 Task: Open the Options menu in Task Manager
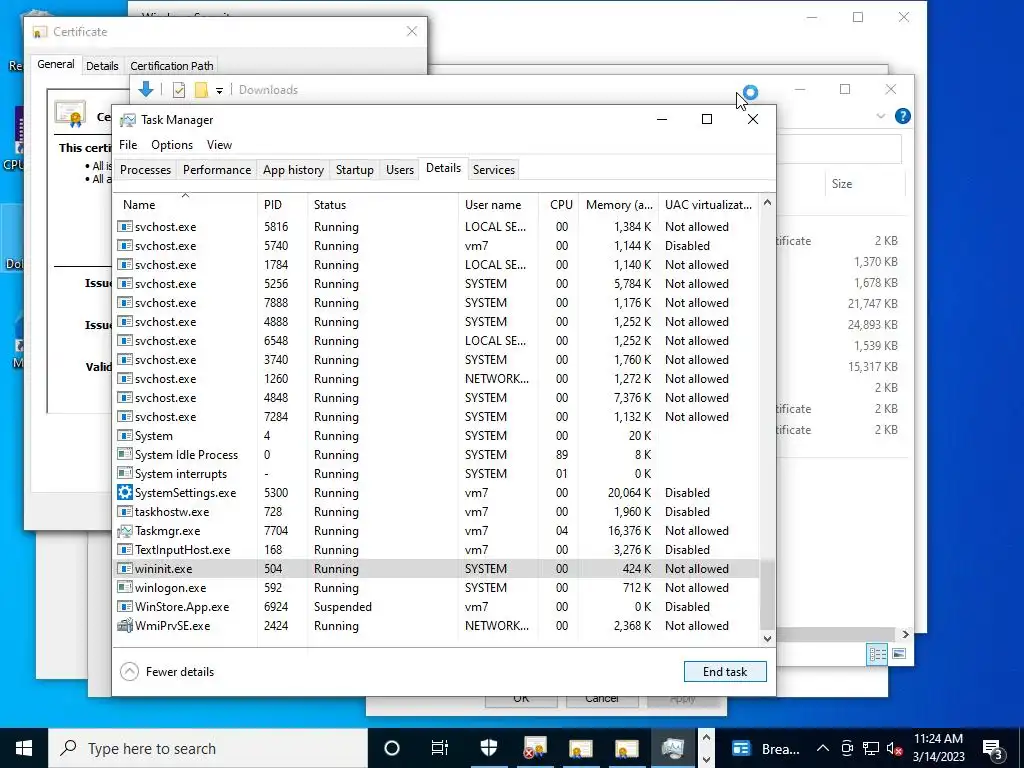pos(172,145)
